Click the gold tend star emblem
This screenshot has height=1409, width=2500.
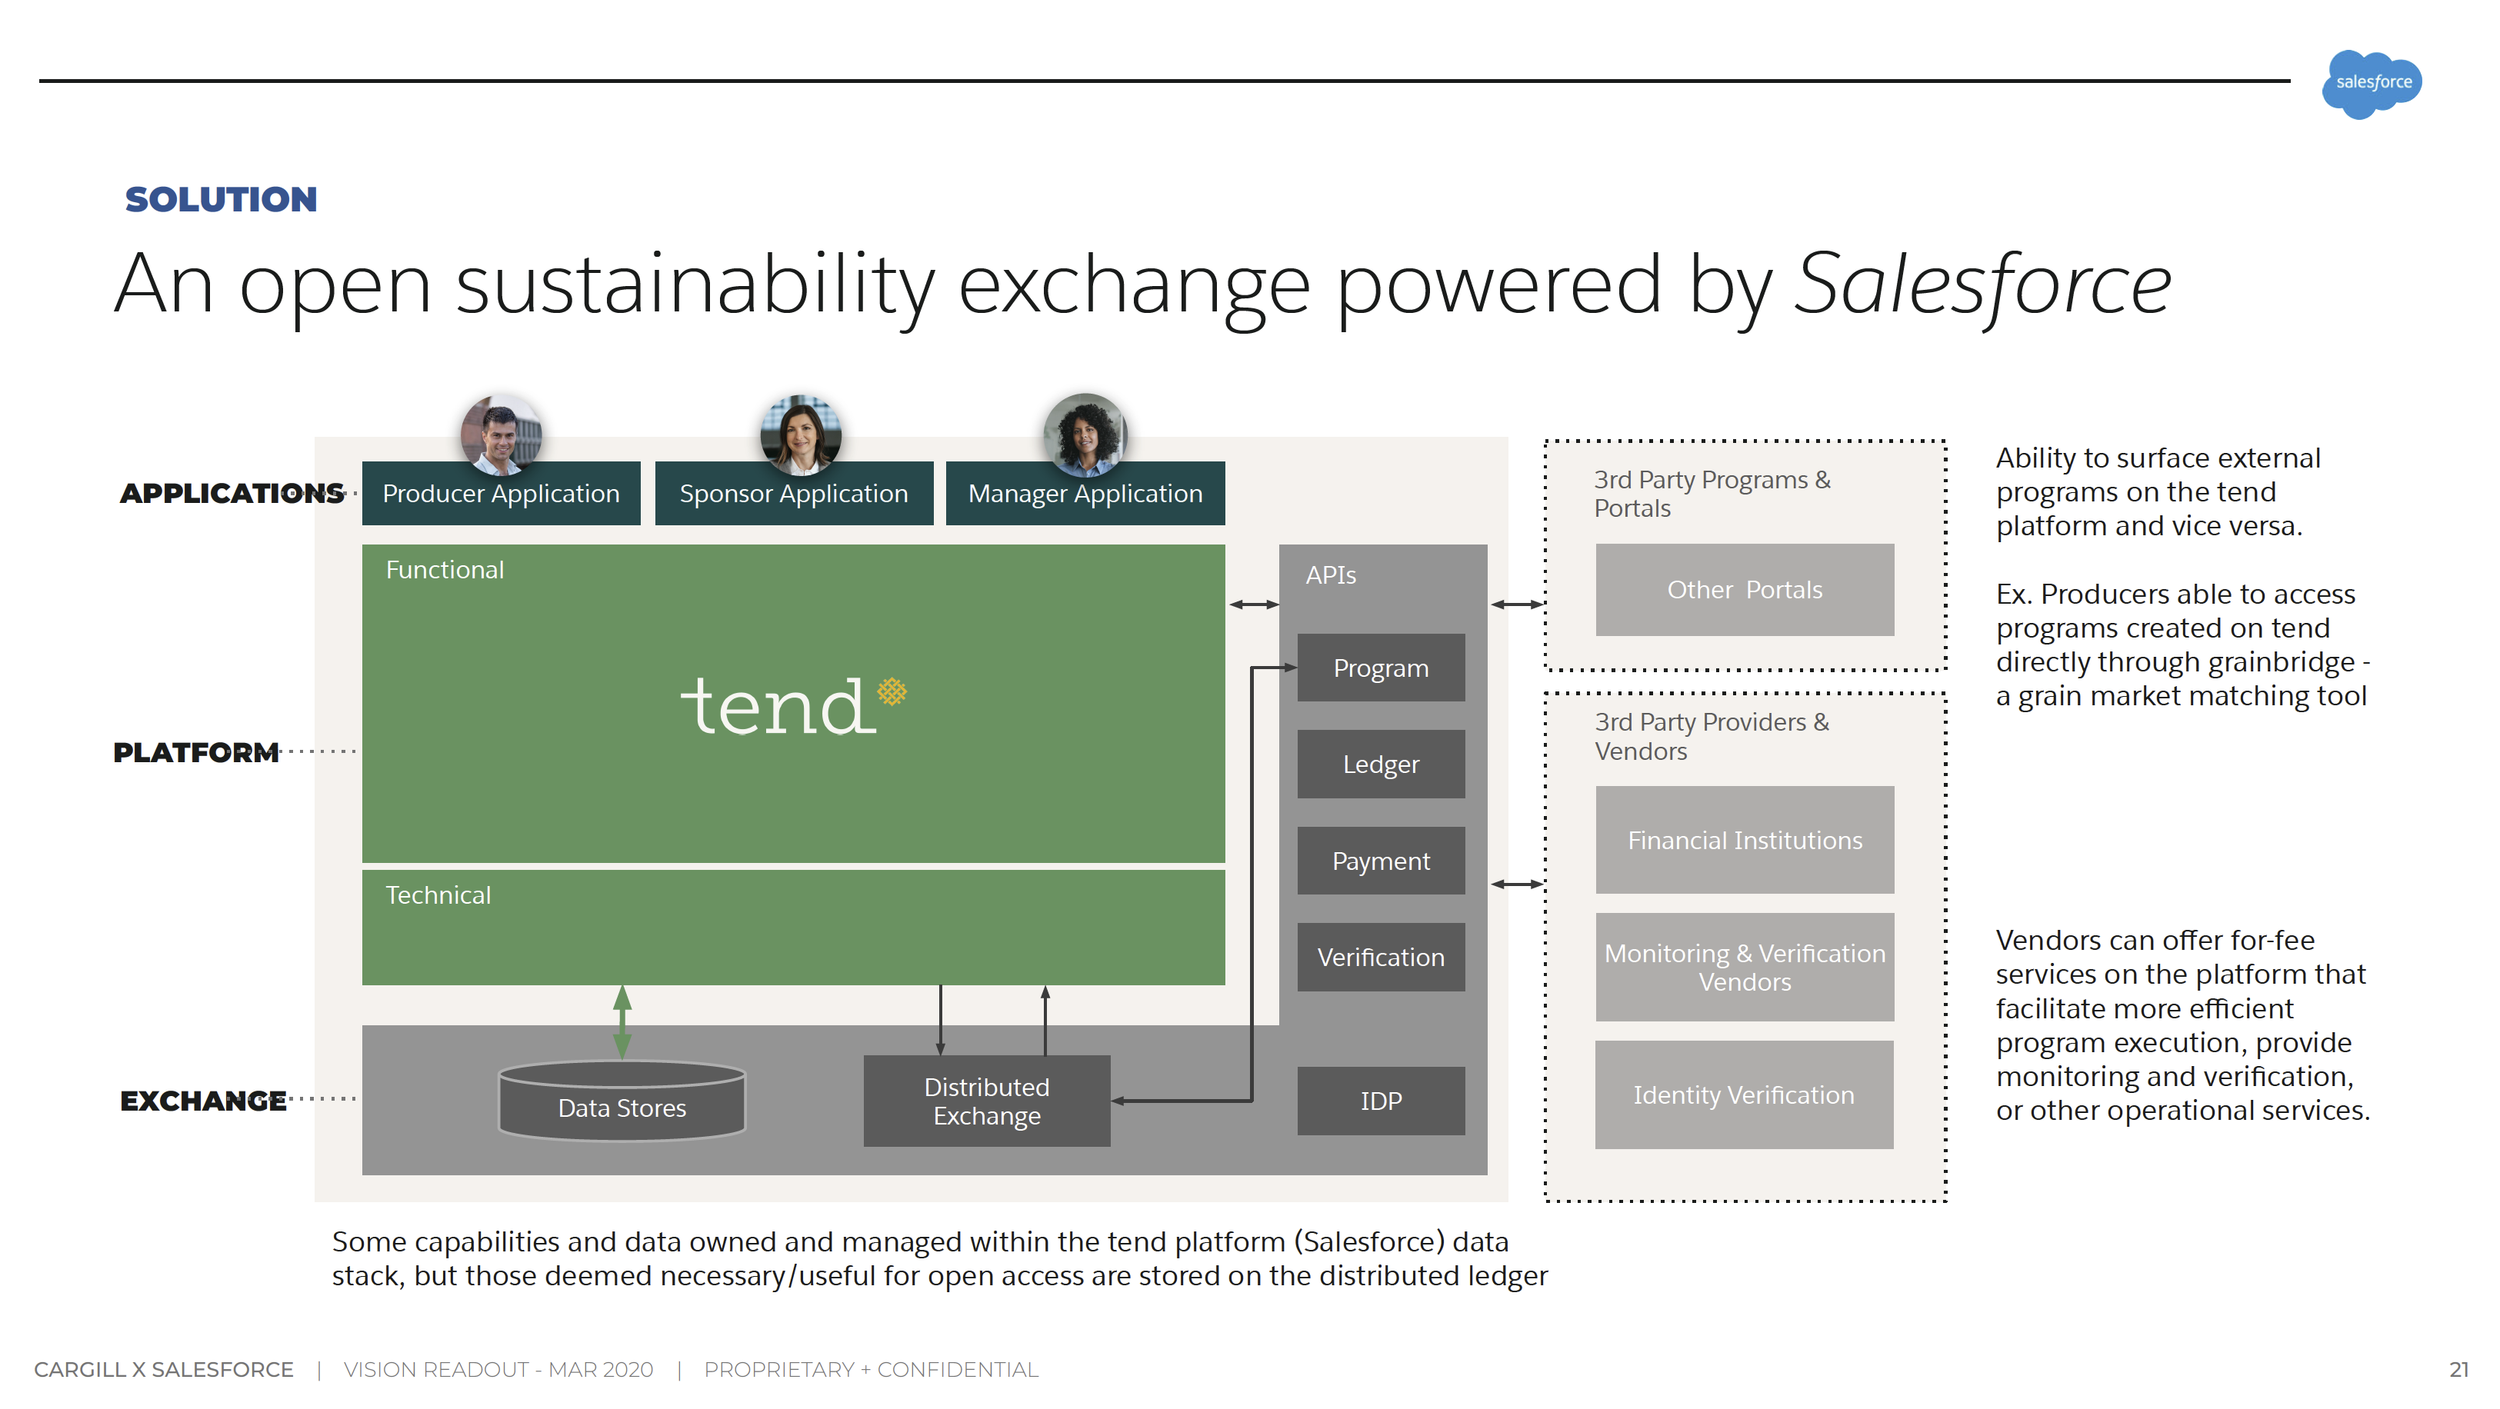tap(892, 691)
